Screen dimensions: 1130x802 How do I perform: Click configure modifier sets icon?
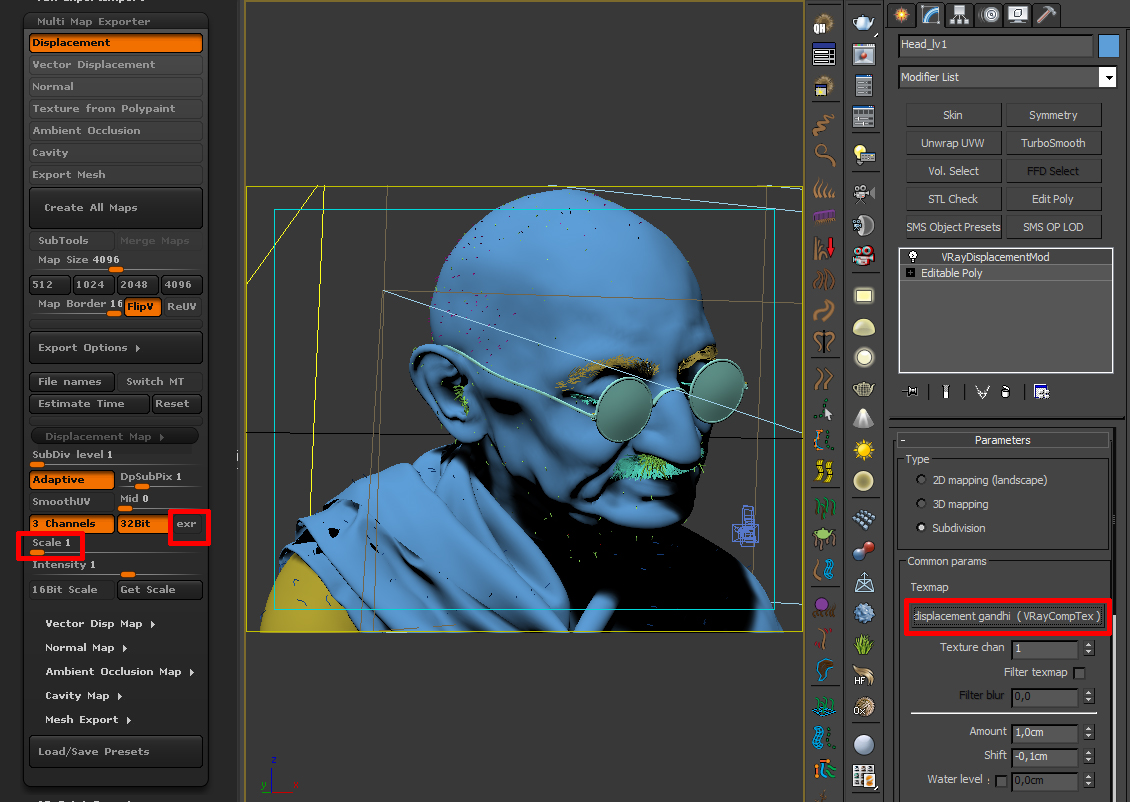pyautogui.click(x=1041, y=391)
